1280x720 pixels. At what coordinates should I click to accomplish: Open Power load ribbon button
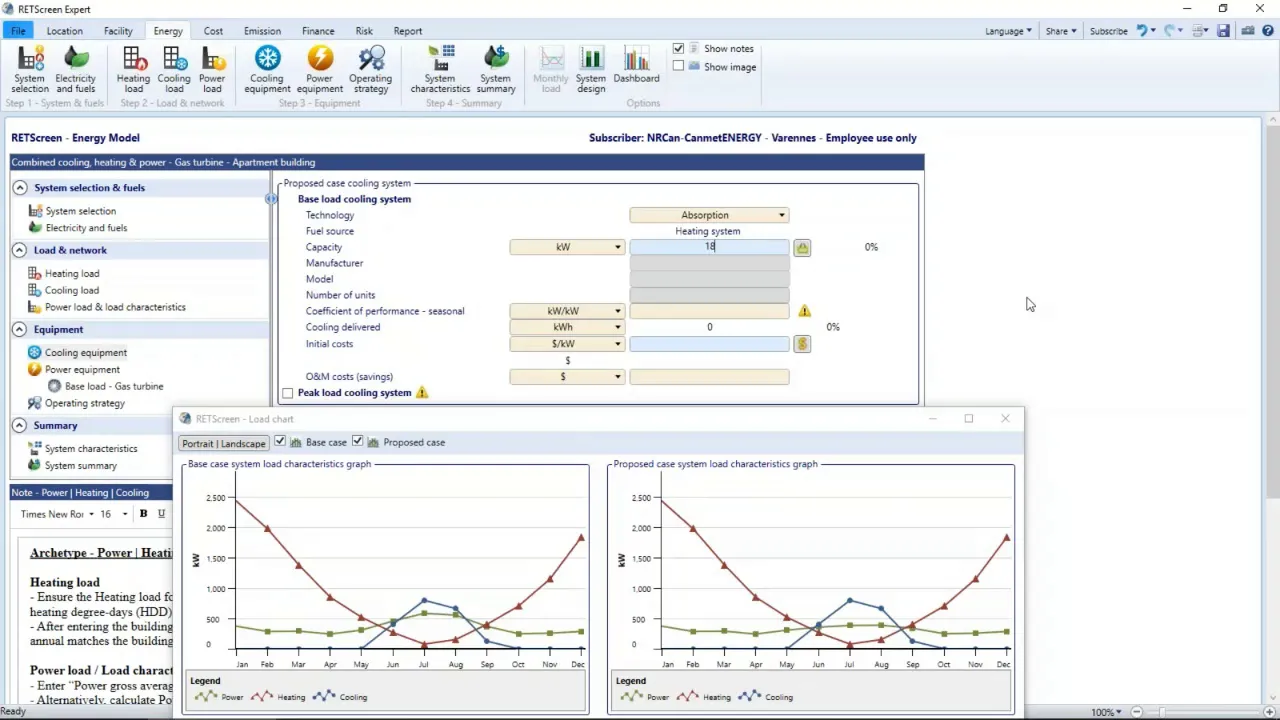coord(212,69)
